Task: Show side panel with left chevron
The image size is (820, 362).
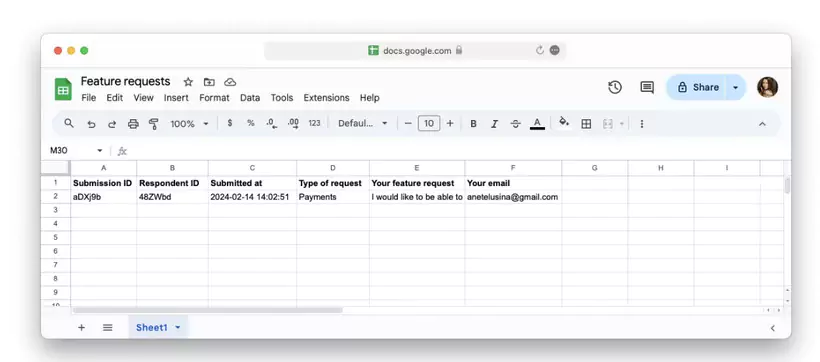Action: click(772, 328)
